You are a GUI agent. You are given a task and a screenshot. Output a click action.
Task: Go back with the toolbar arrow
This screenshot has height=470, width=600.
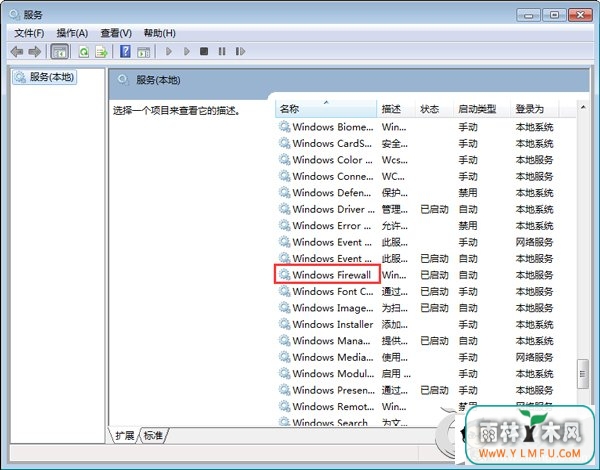point(17,51)
